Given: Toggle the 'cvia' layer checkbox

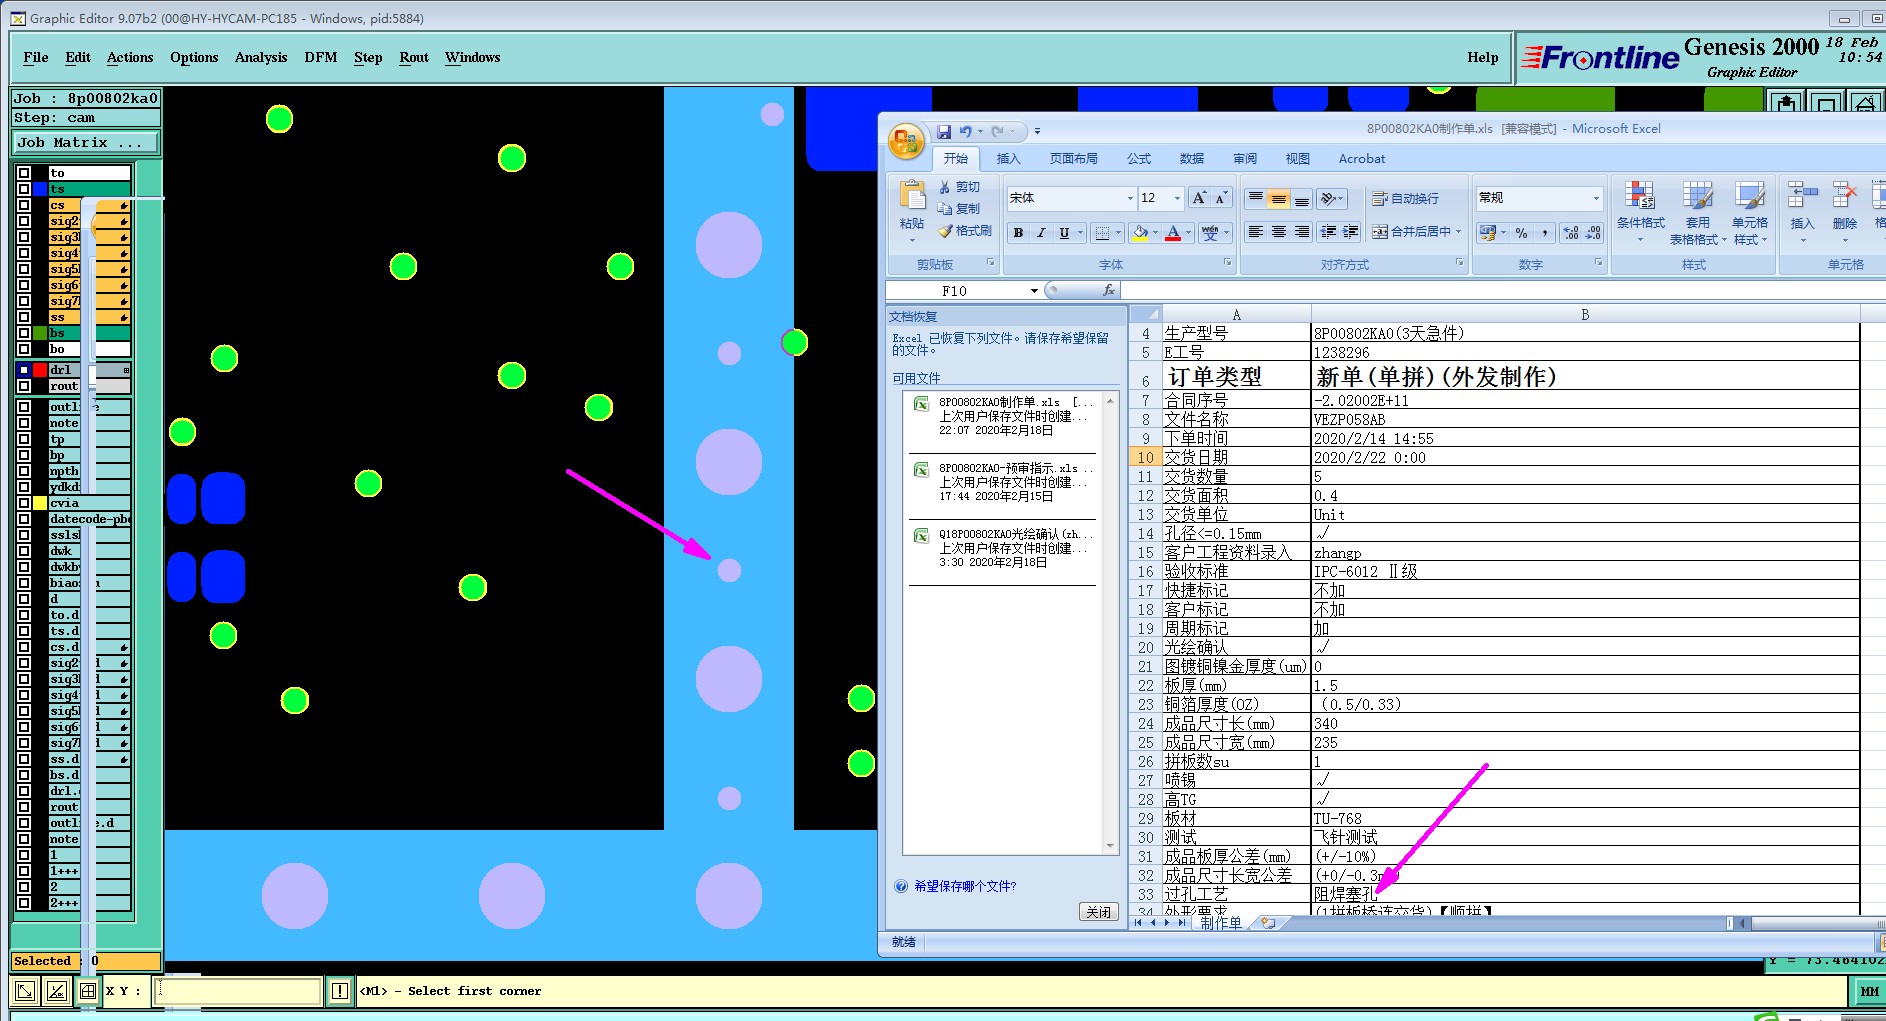Looking at the screenshot, I should click(x=24, y=503).
